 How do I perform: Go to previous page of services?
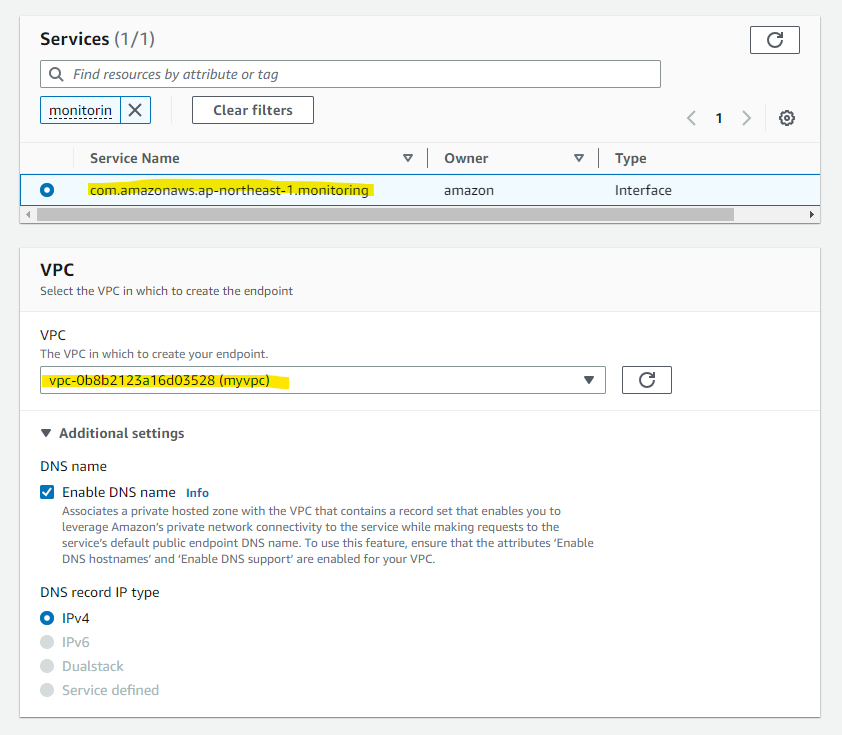point(692,118)
